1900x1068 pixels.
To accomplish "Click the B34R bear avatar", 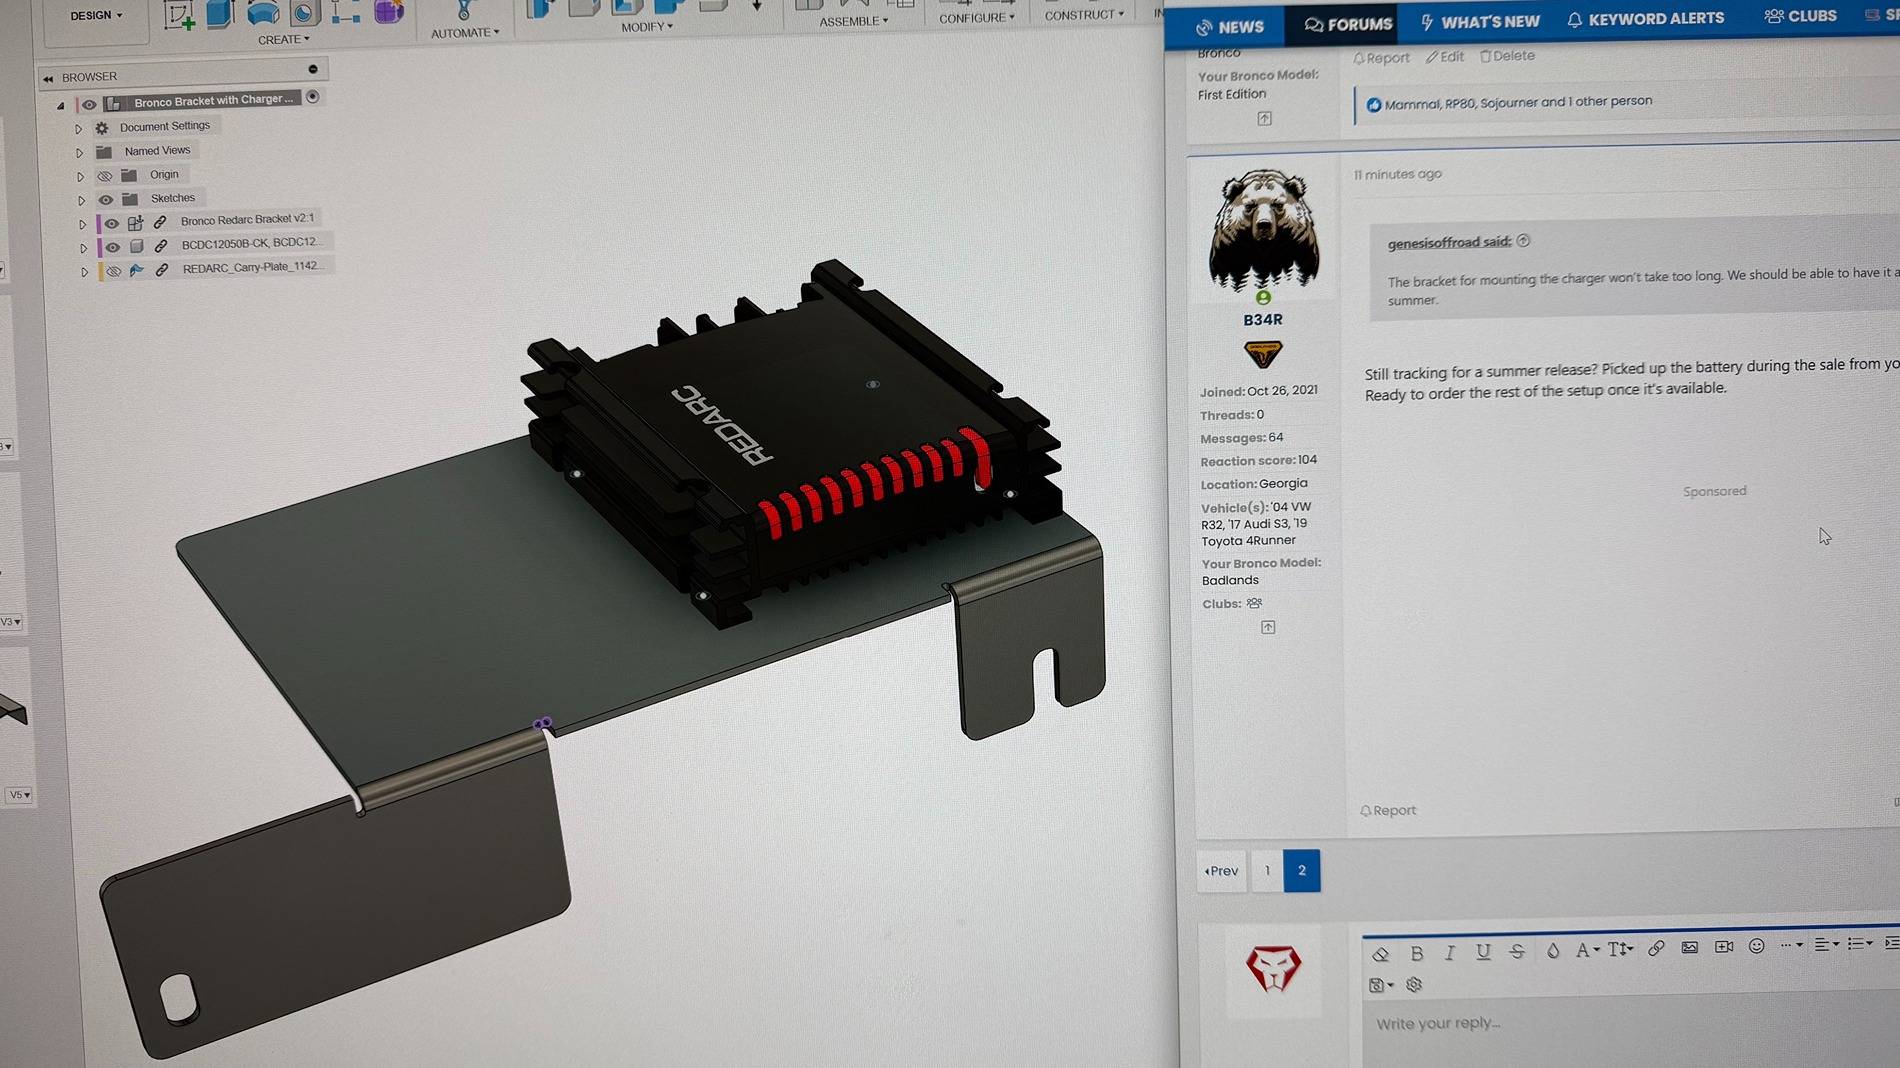I will pyautogui.click(x=1263, y=229).
